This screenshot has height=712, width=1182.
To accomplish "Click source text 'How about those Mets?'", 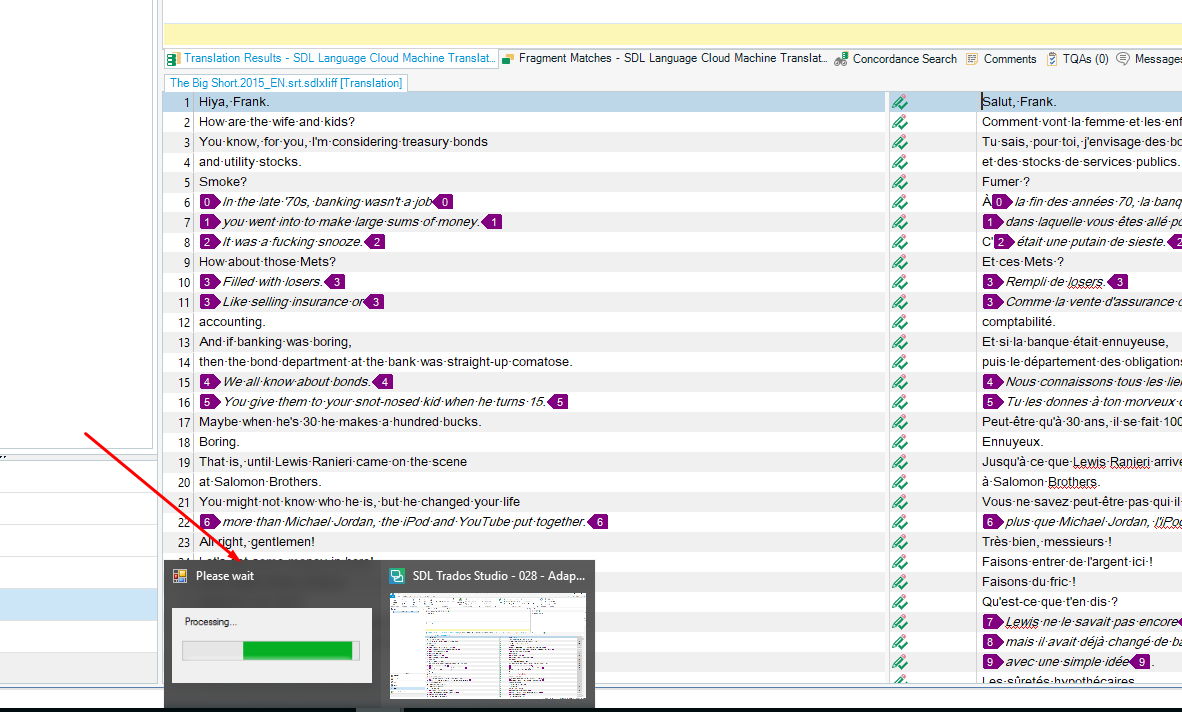I will pyautogui.click(x=268, y=262).
